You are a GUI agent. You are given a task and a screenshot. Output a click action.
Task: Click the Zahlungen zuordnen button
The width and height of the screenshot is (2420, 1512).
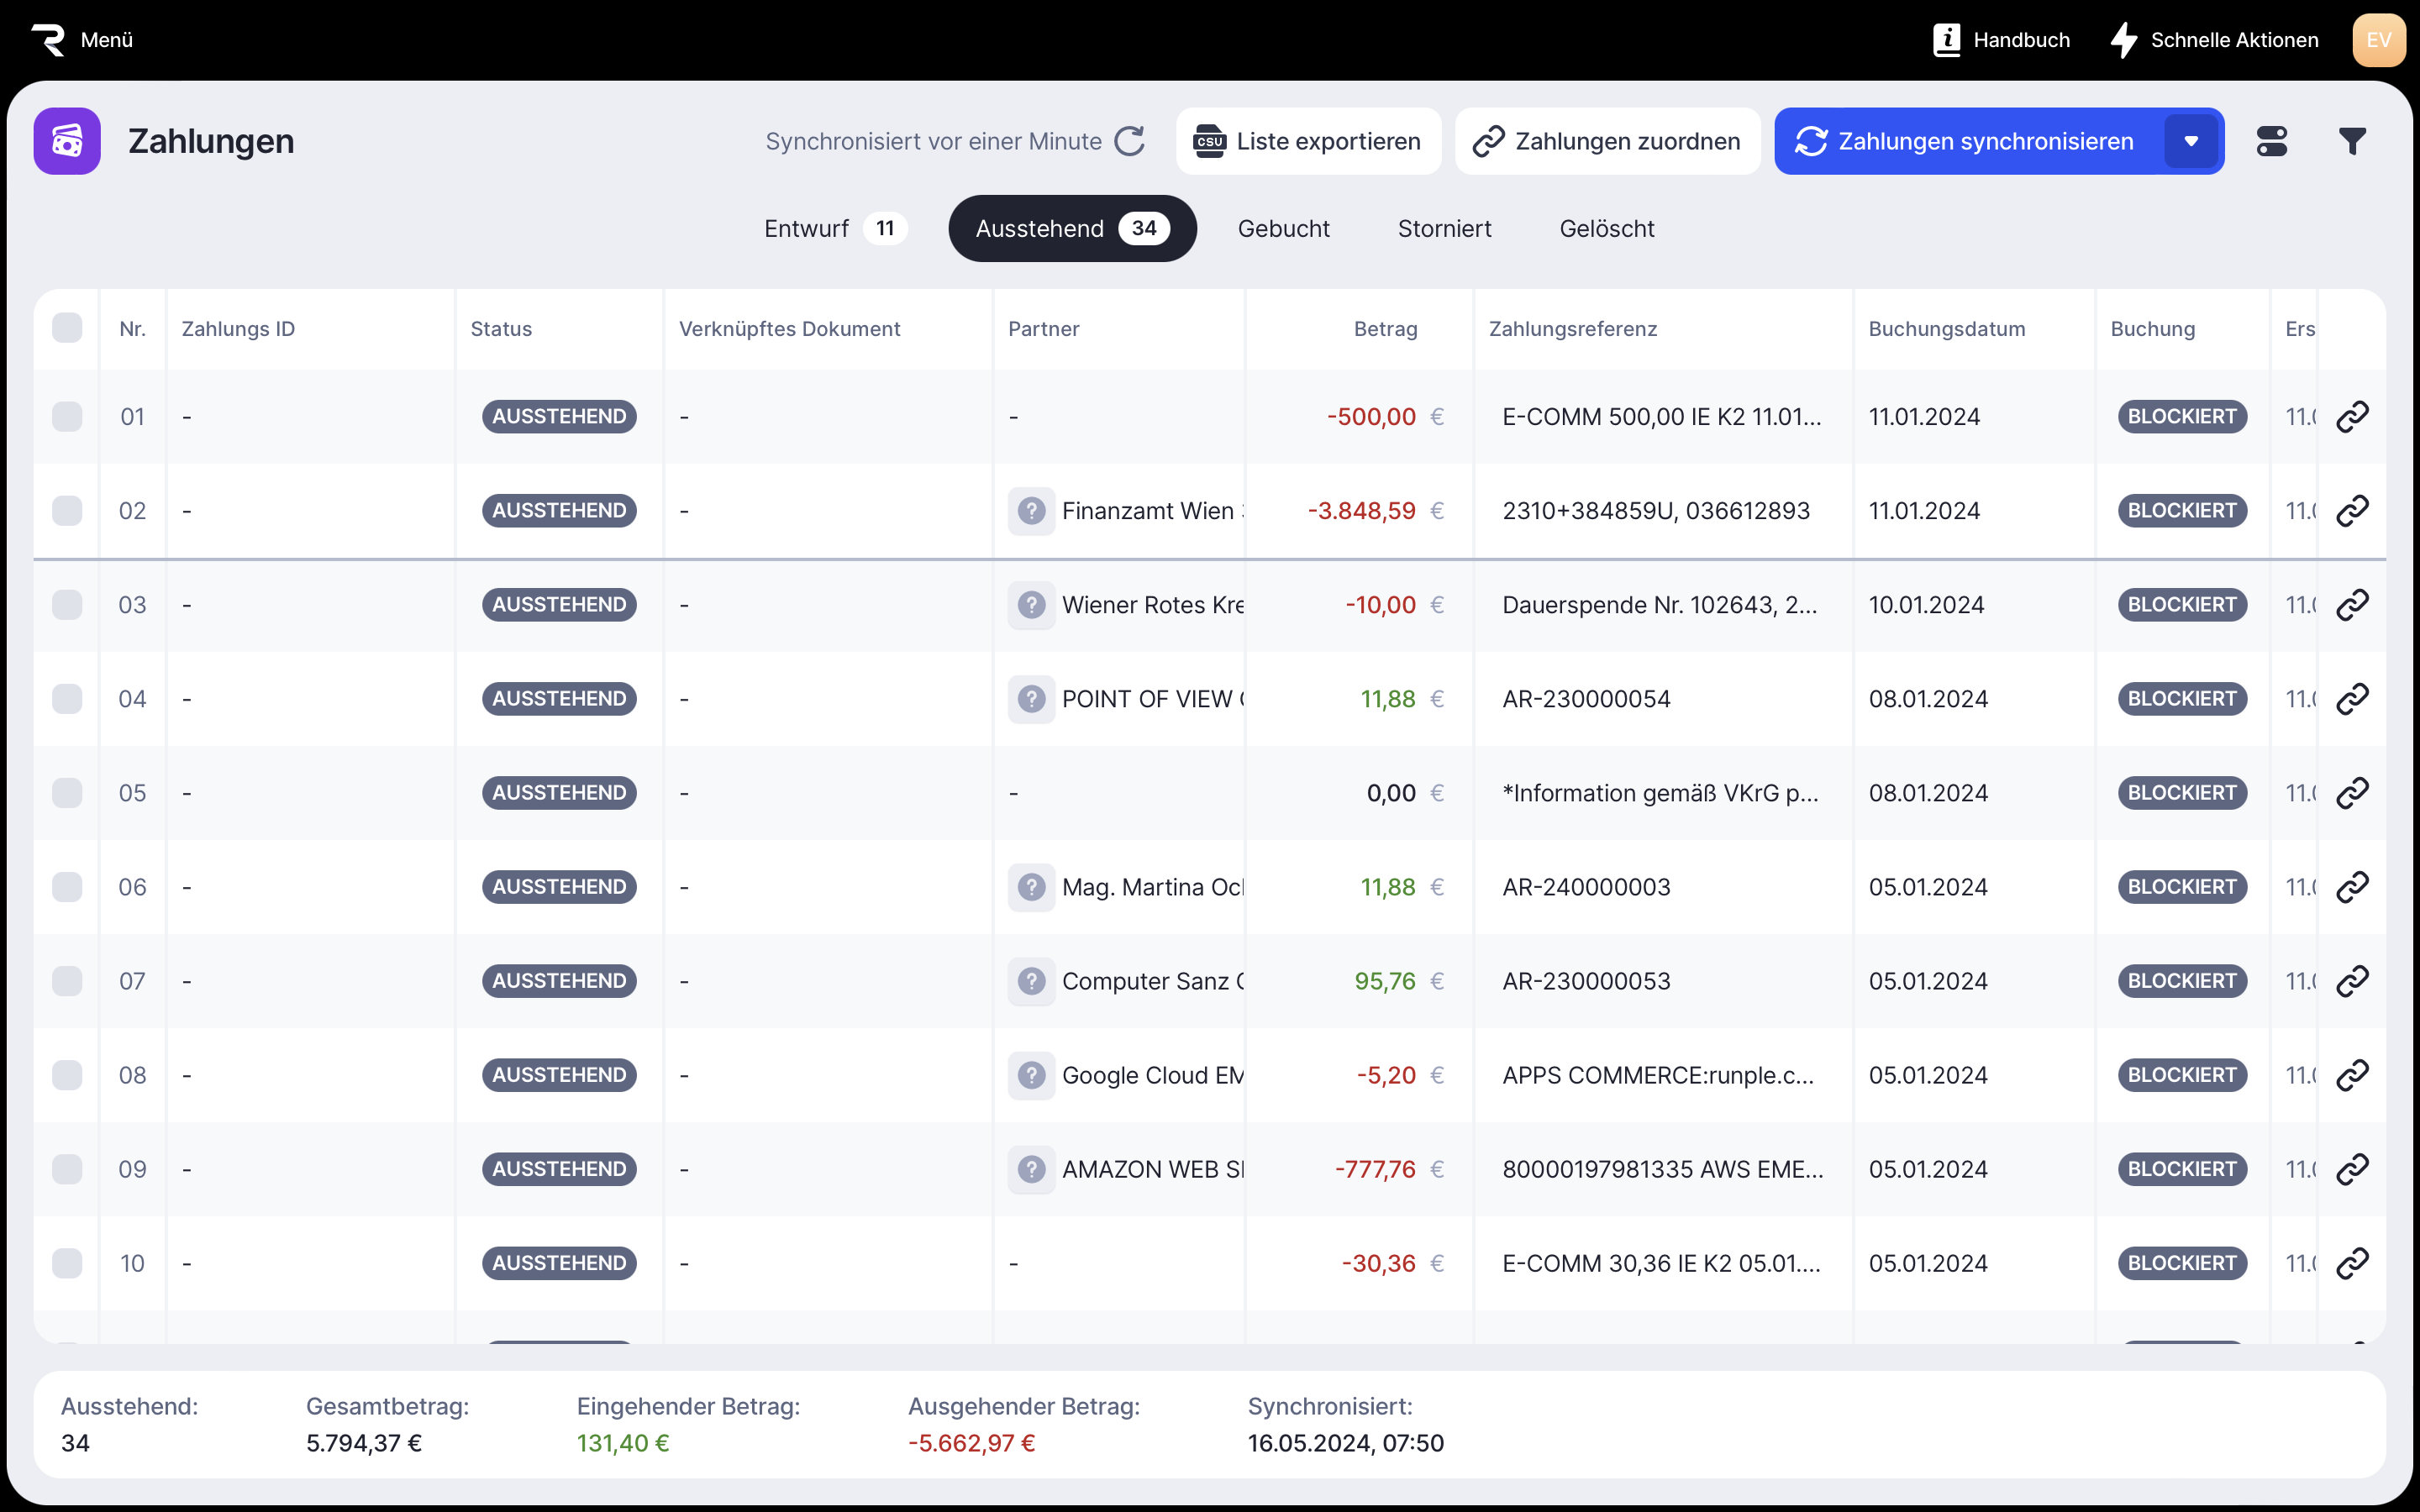[1607, 141]
